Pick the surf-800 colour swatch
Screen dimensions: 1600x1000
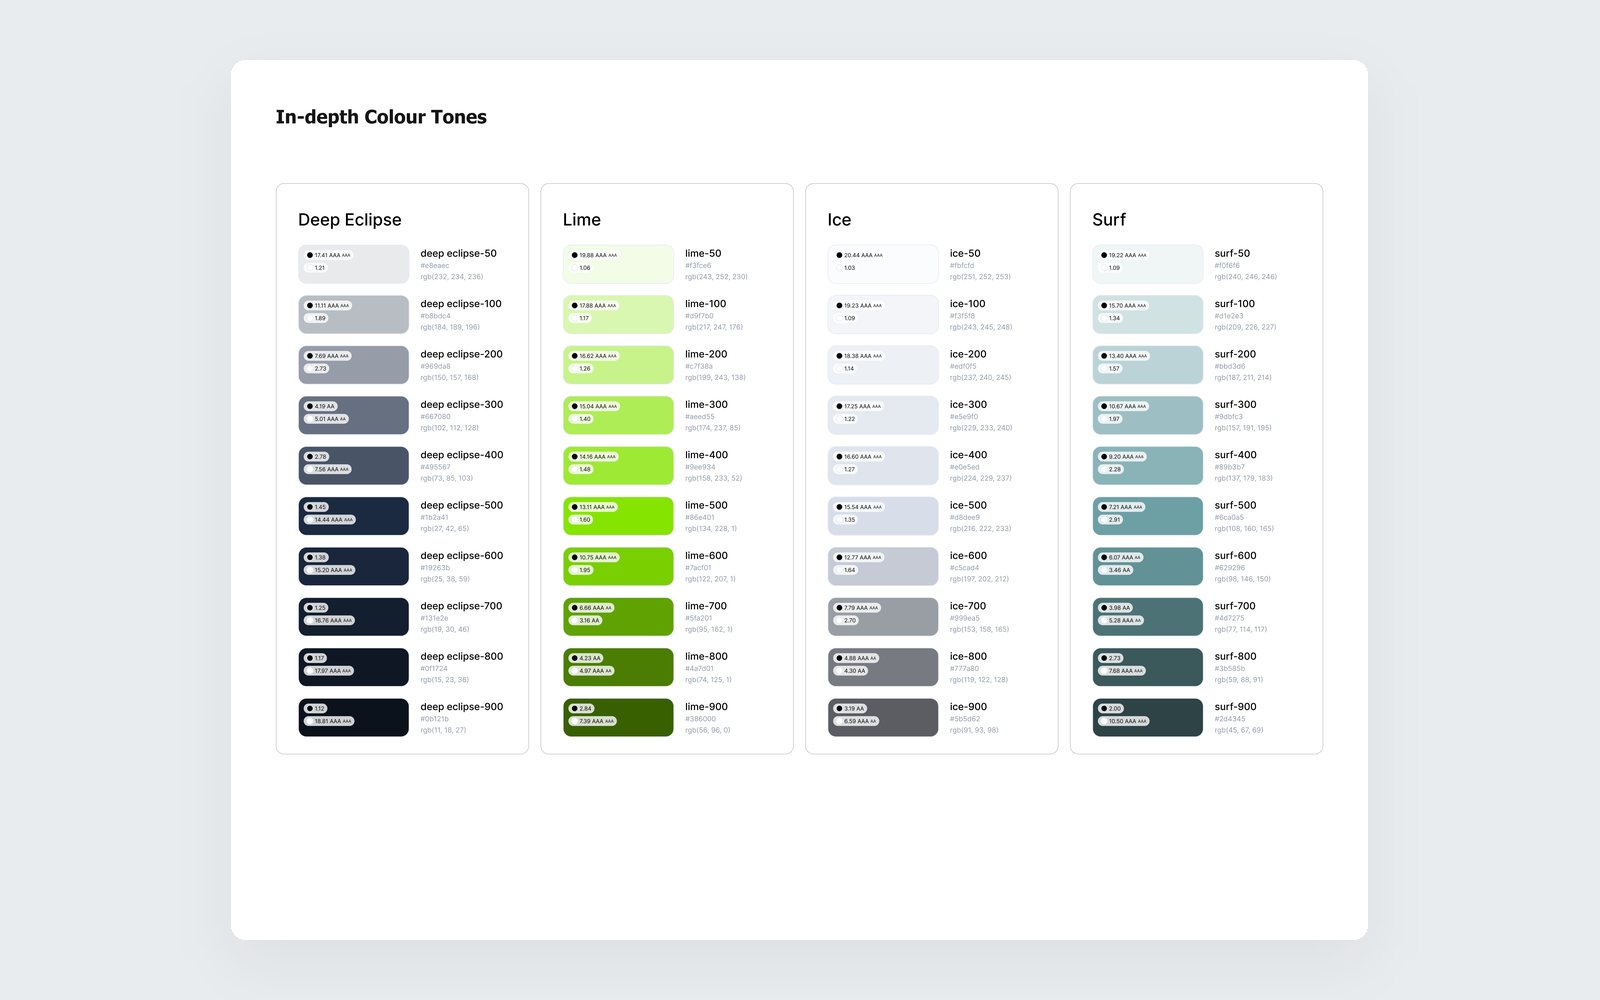tap(1148, 667)
